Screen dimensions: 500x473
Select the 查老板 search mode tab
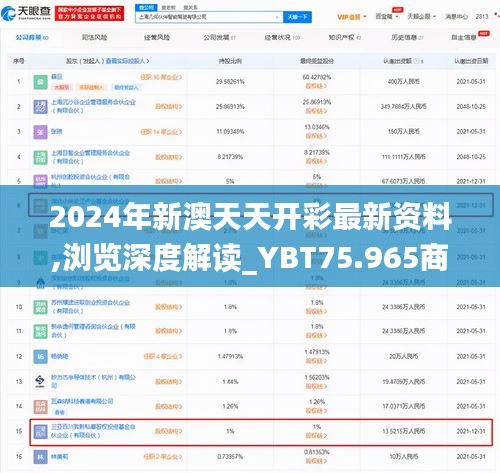pos(168,7)
